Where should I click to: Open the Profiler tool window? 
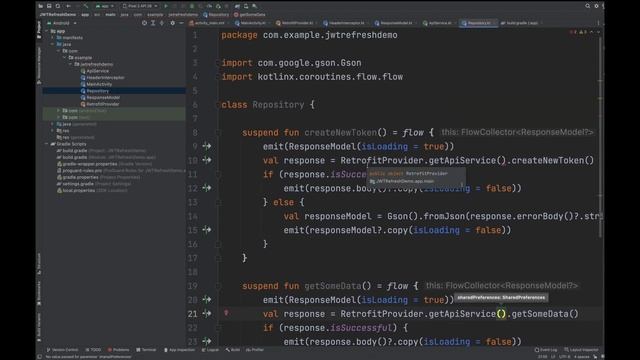click(255, 350)
